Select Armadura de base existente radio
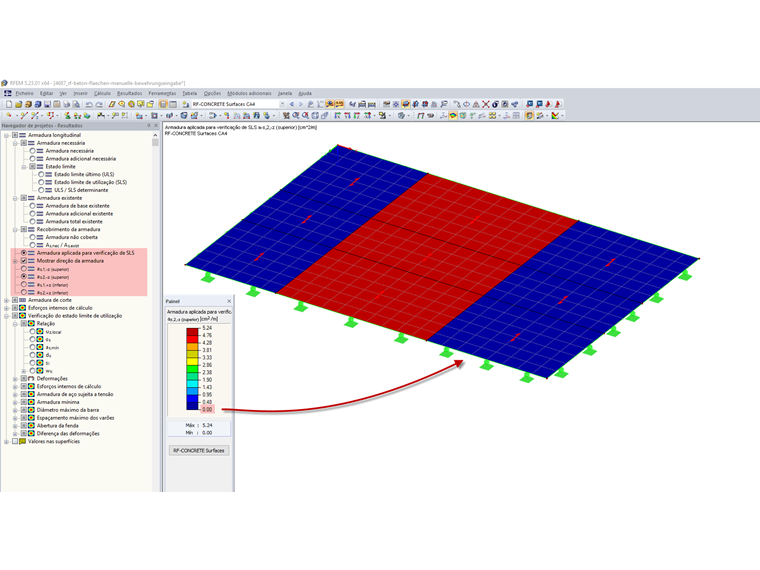The width and height of the screenshot is (760, 570). [x=32, y=206]
